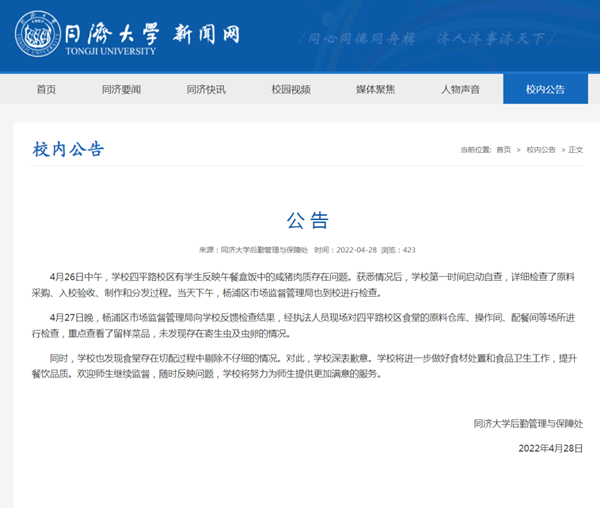
Task: Click the 同济大学 calligraphy title in header
Action: (x=112, y=29)
